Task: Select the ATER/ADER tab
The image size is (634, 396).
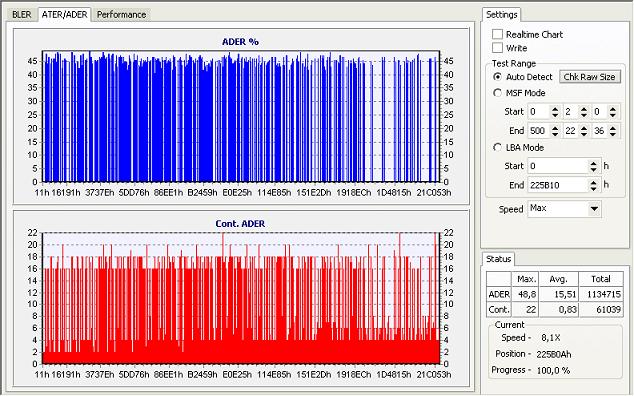Action: point(64,14)
